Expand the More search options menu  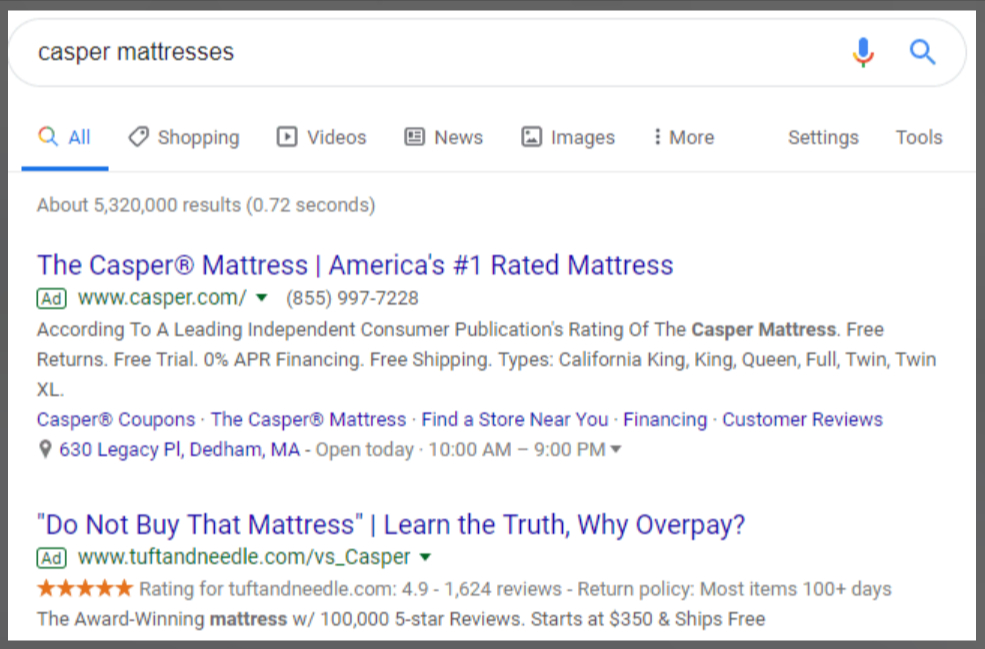(683, 138)
